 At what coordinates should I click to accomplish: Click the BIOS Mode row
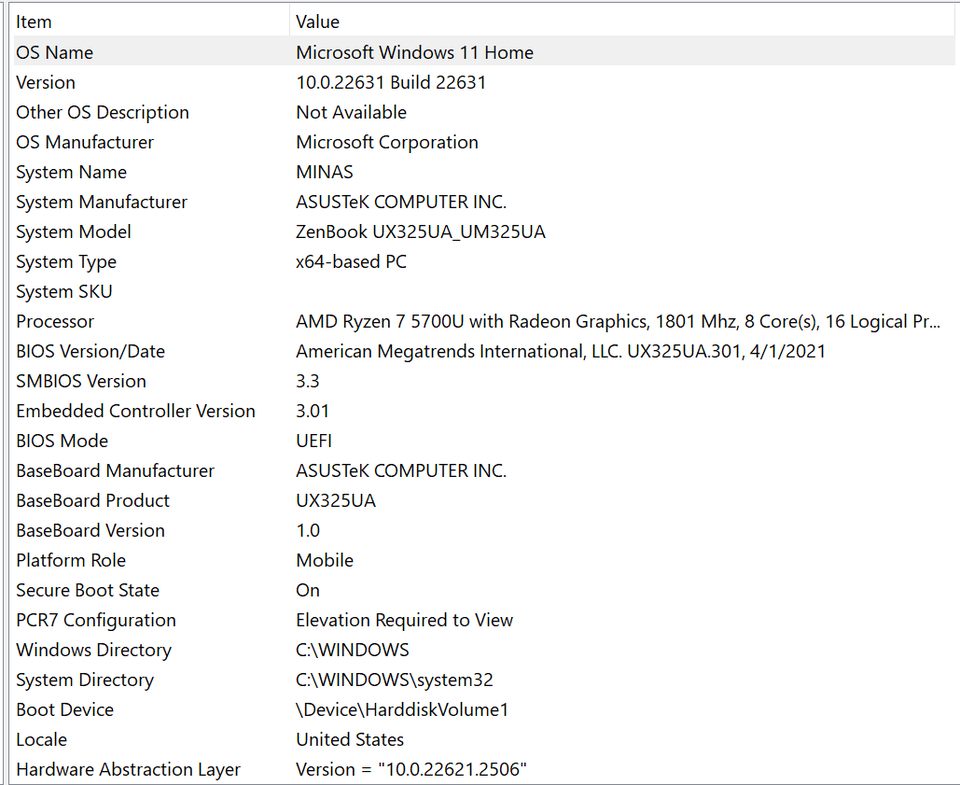click(62, 441)
